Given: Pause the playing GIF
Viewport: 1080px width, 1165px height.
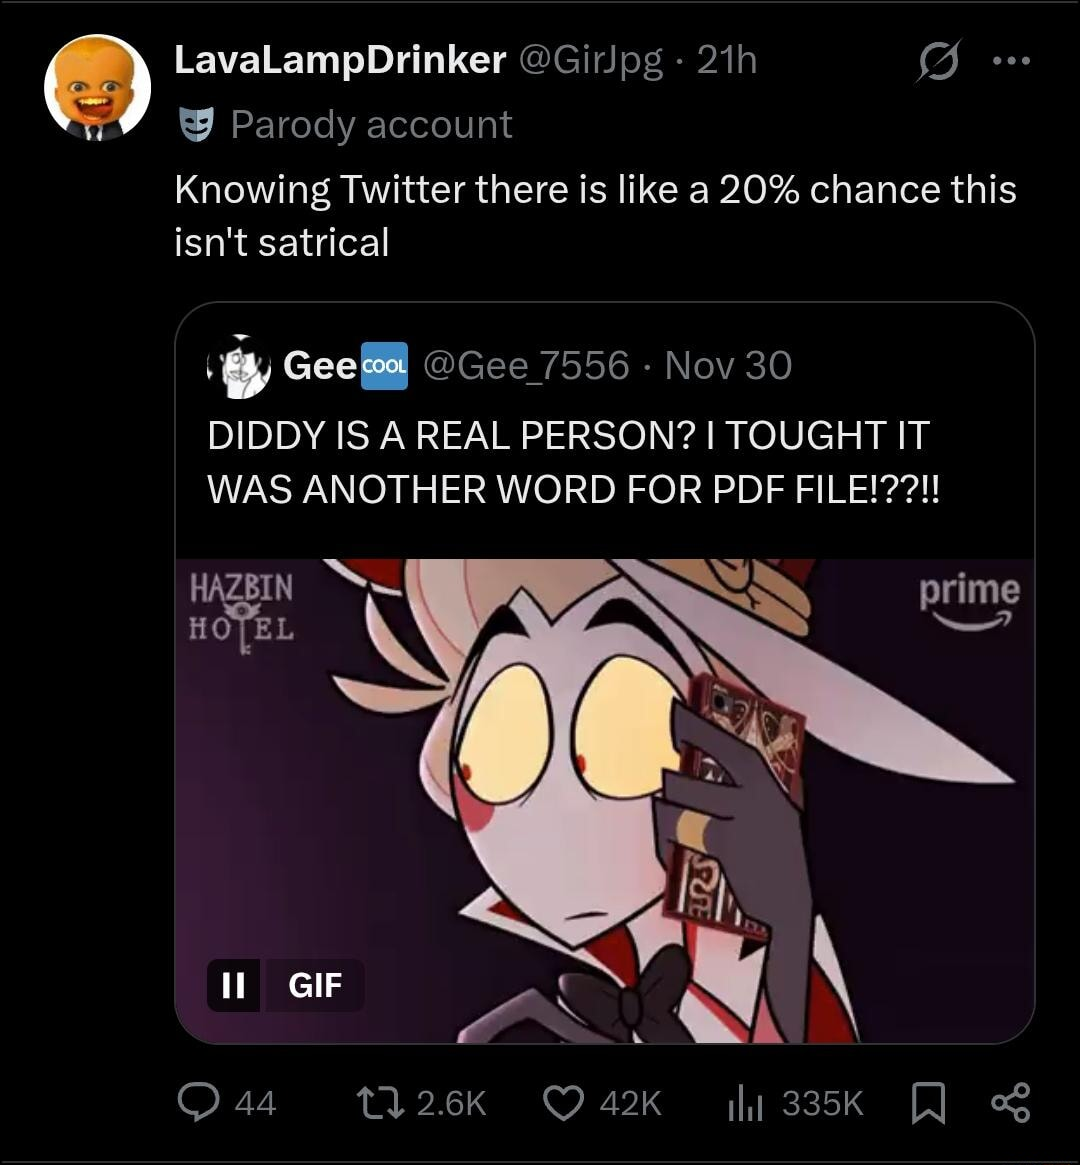Looking at the screenshot, I should [x=232, y=987].
